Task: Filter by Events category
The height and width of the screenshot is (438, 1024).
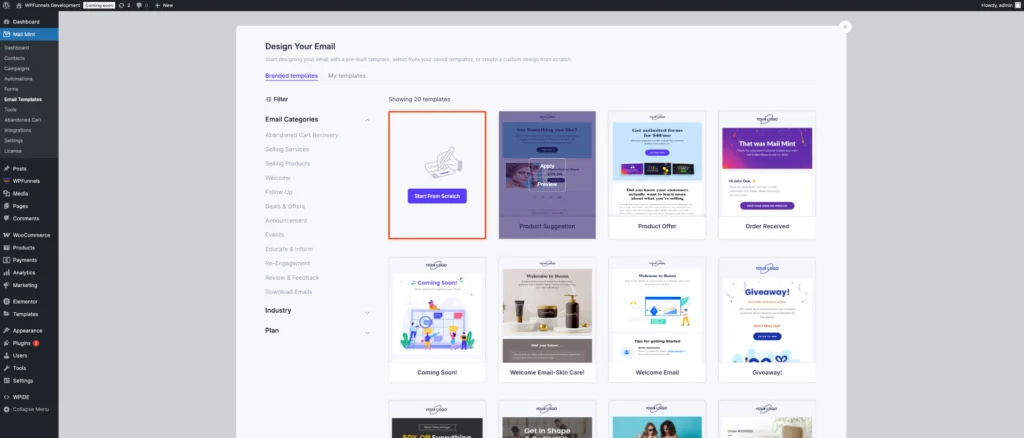Action: click(x=274, y=234)
